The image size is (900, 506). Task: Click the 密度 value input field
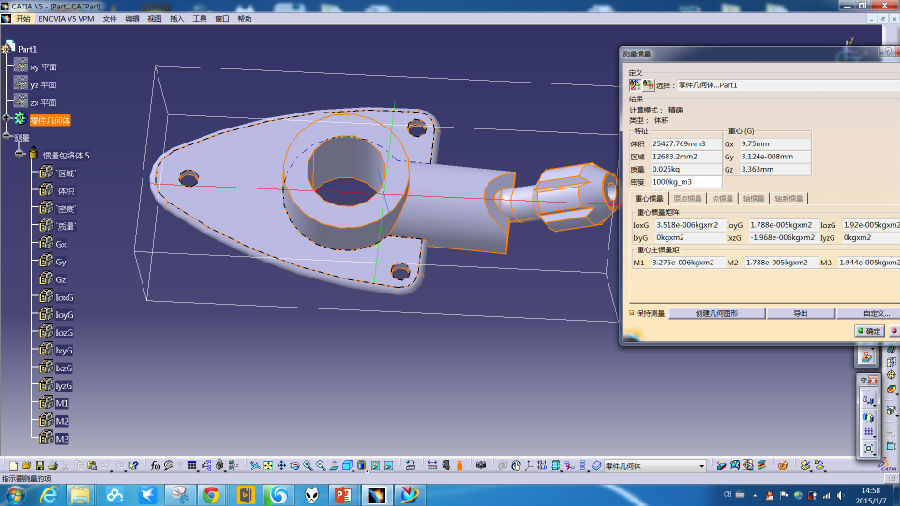tap(685, 182)
